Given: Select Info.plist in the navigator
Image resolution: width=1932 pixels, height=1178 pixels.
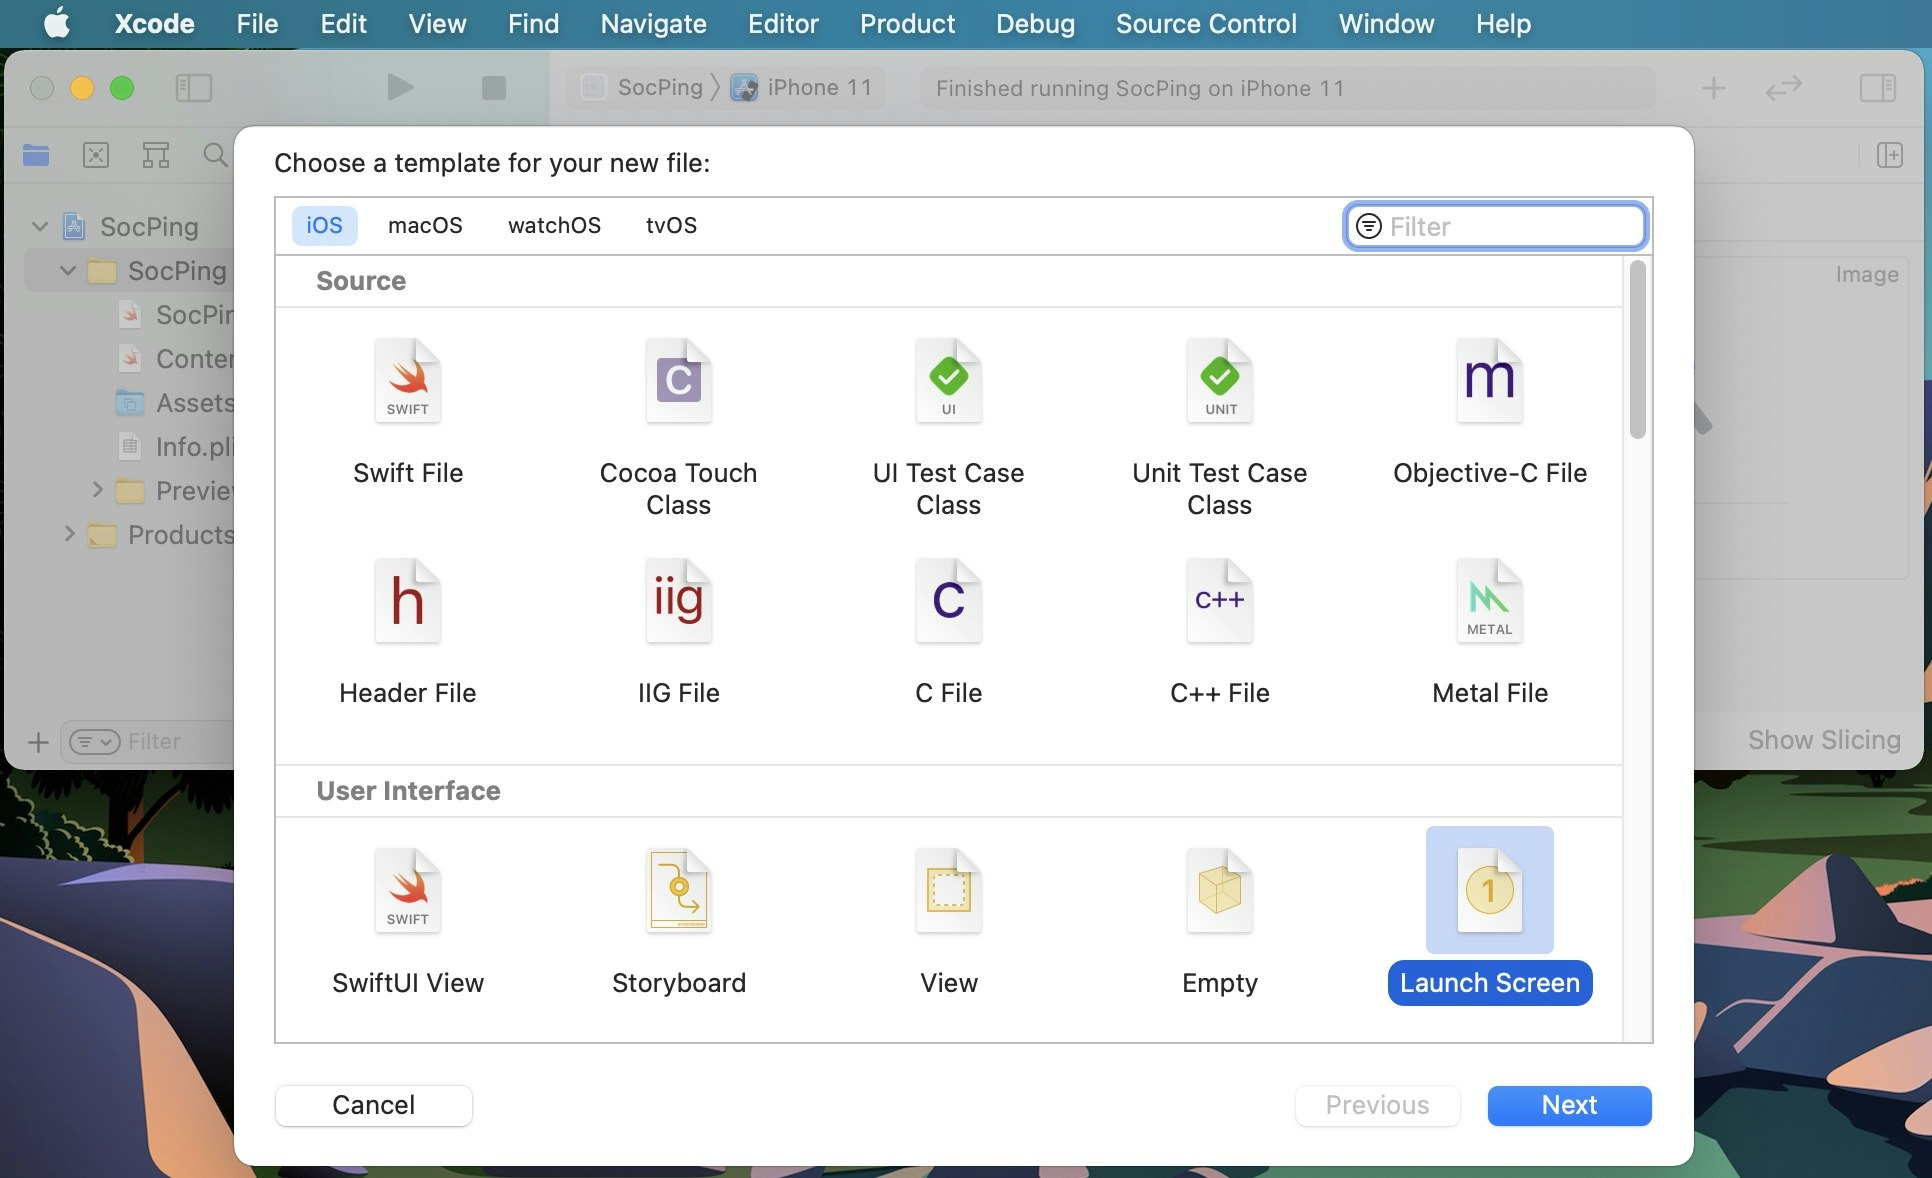Looking at the screenshot, I should (x=176, y=447).
